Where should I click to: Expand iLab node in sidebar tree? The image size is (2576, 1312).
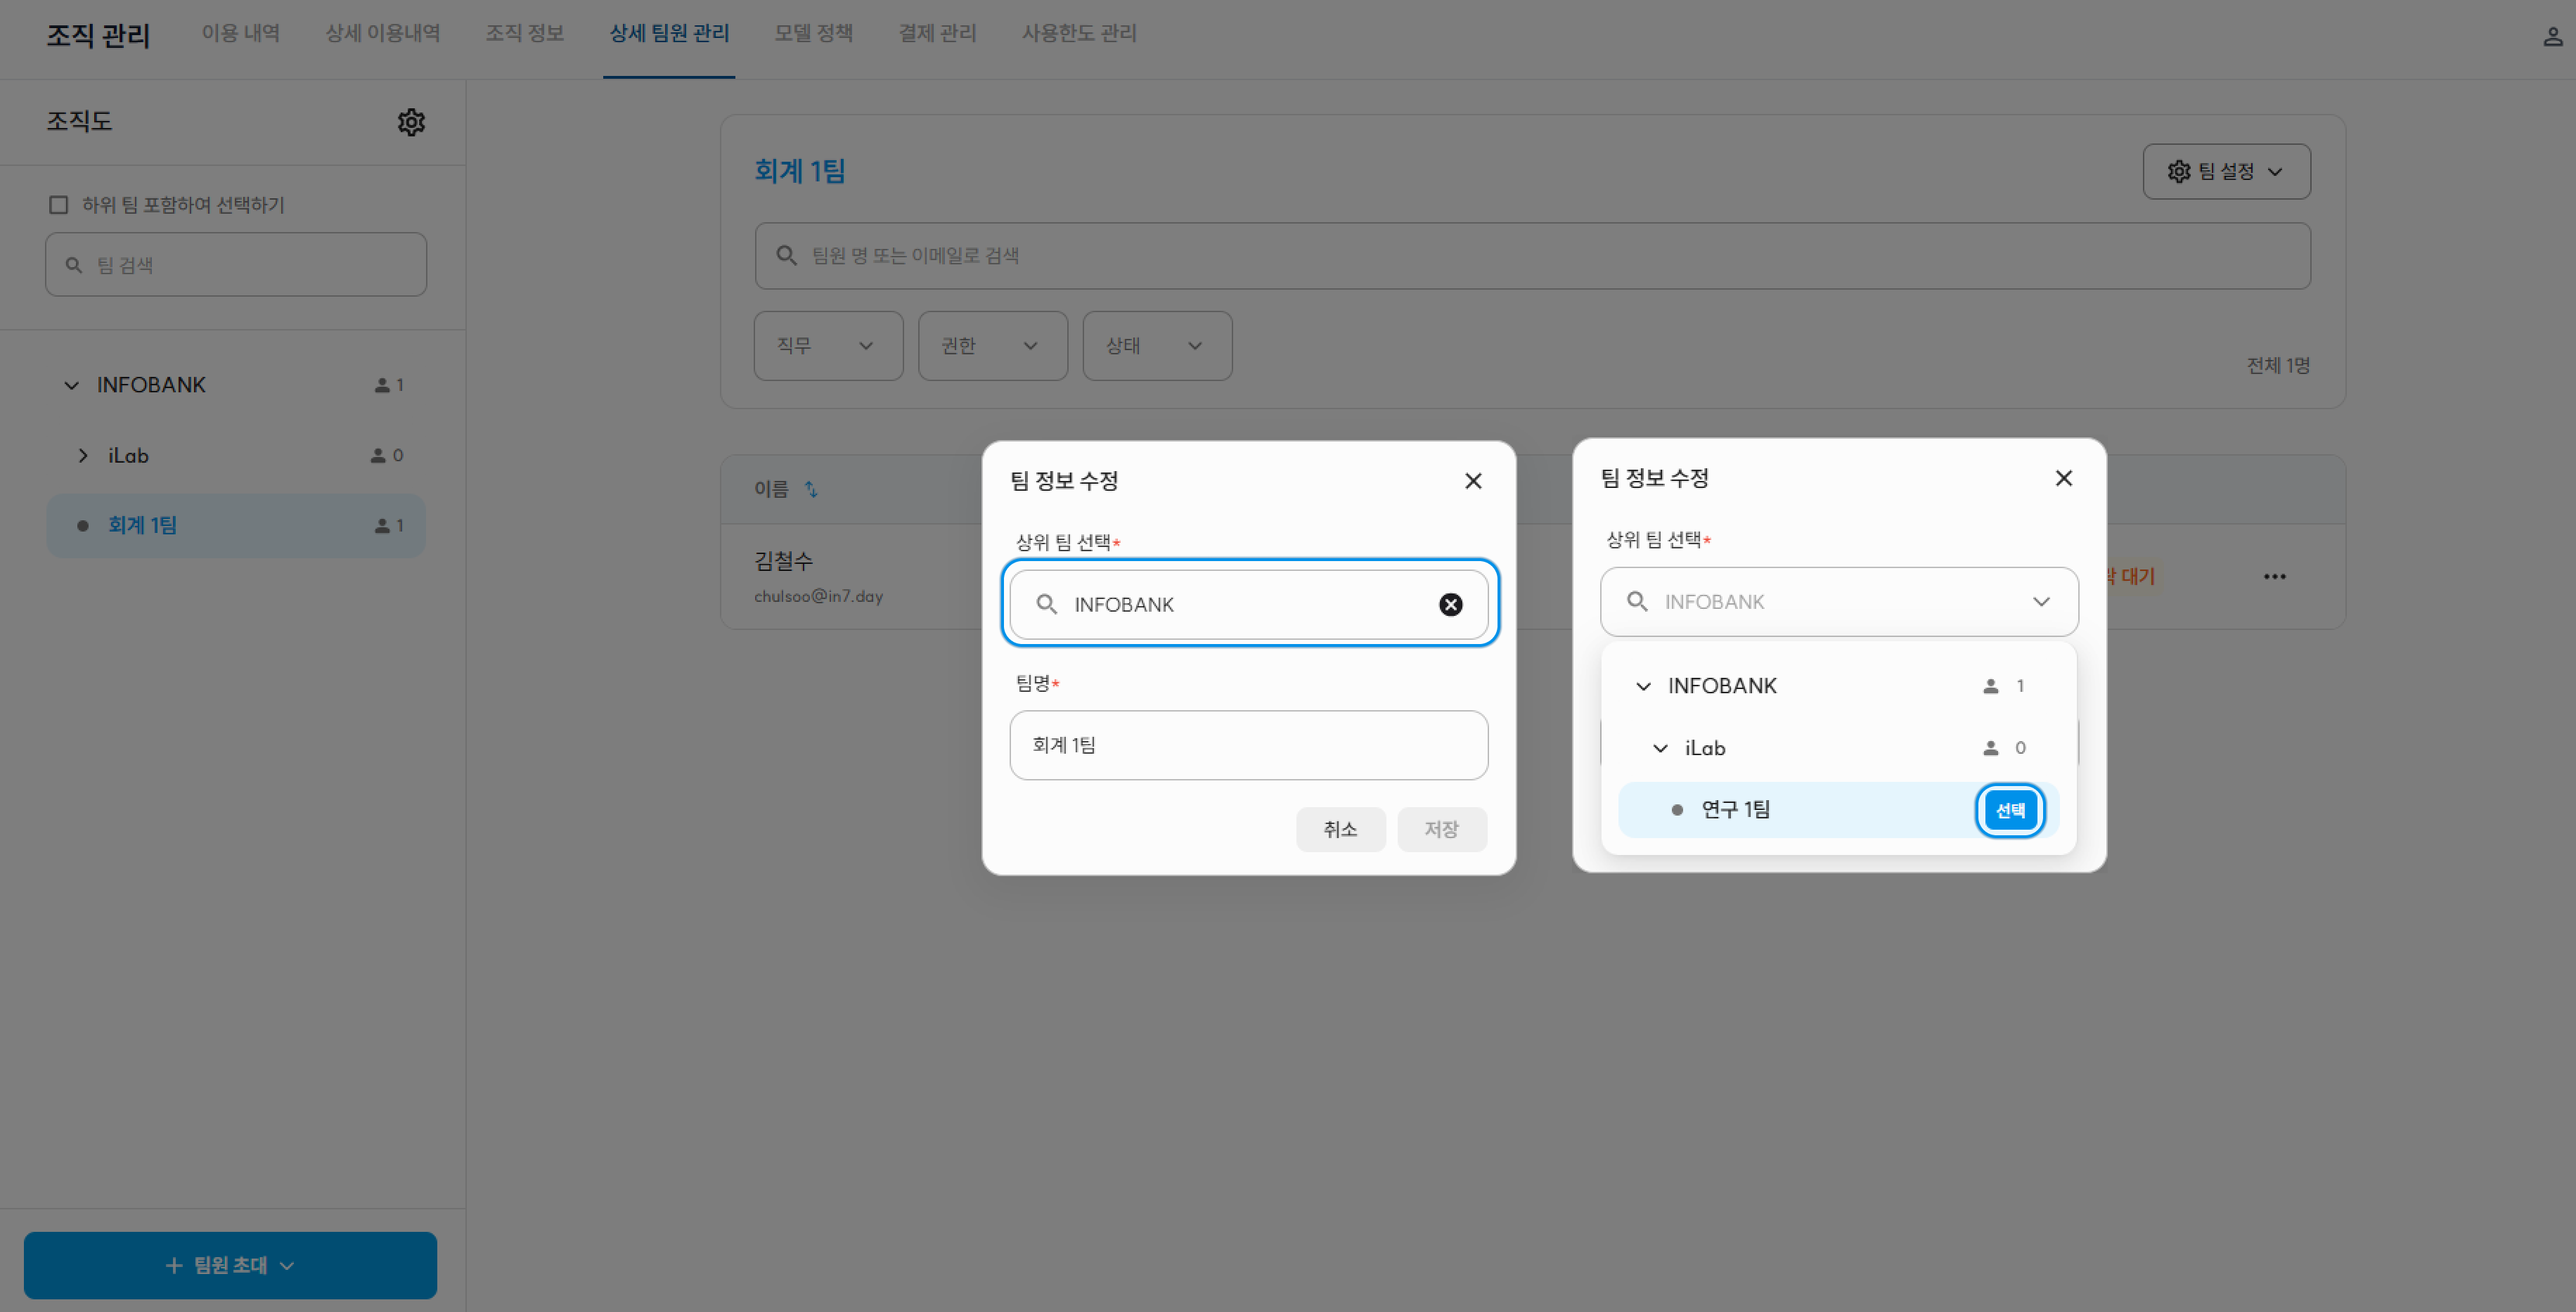tap(83, 455)
